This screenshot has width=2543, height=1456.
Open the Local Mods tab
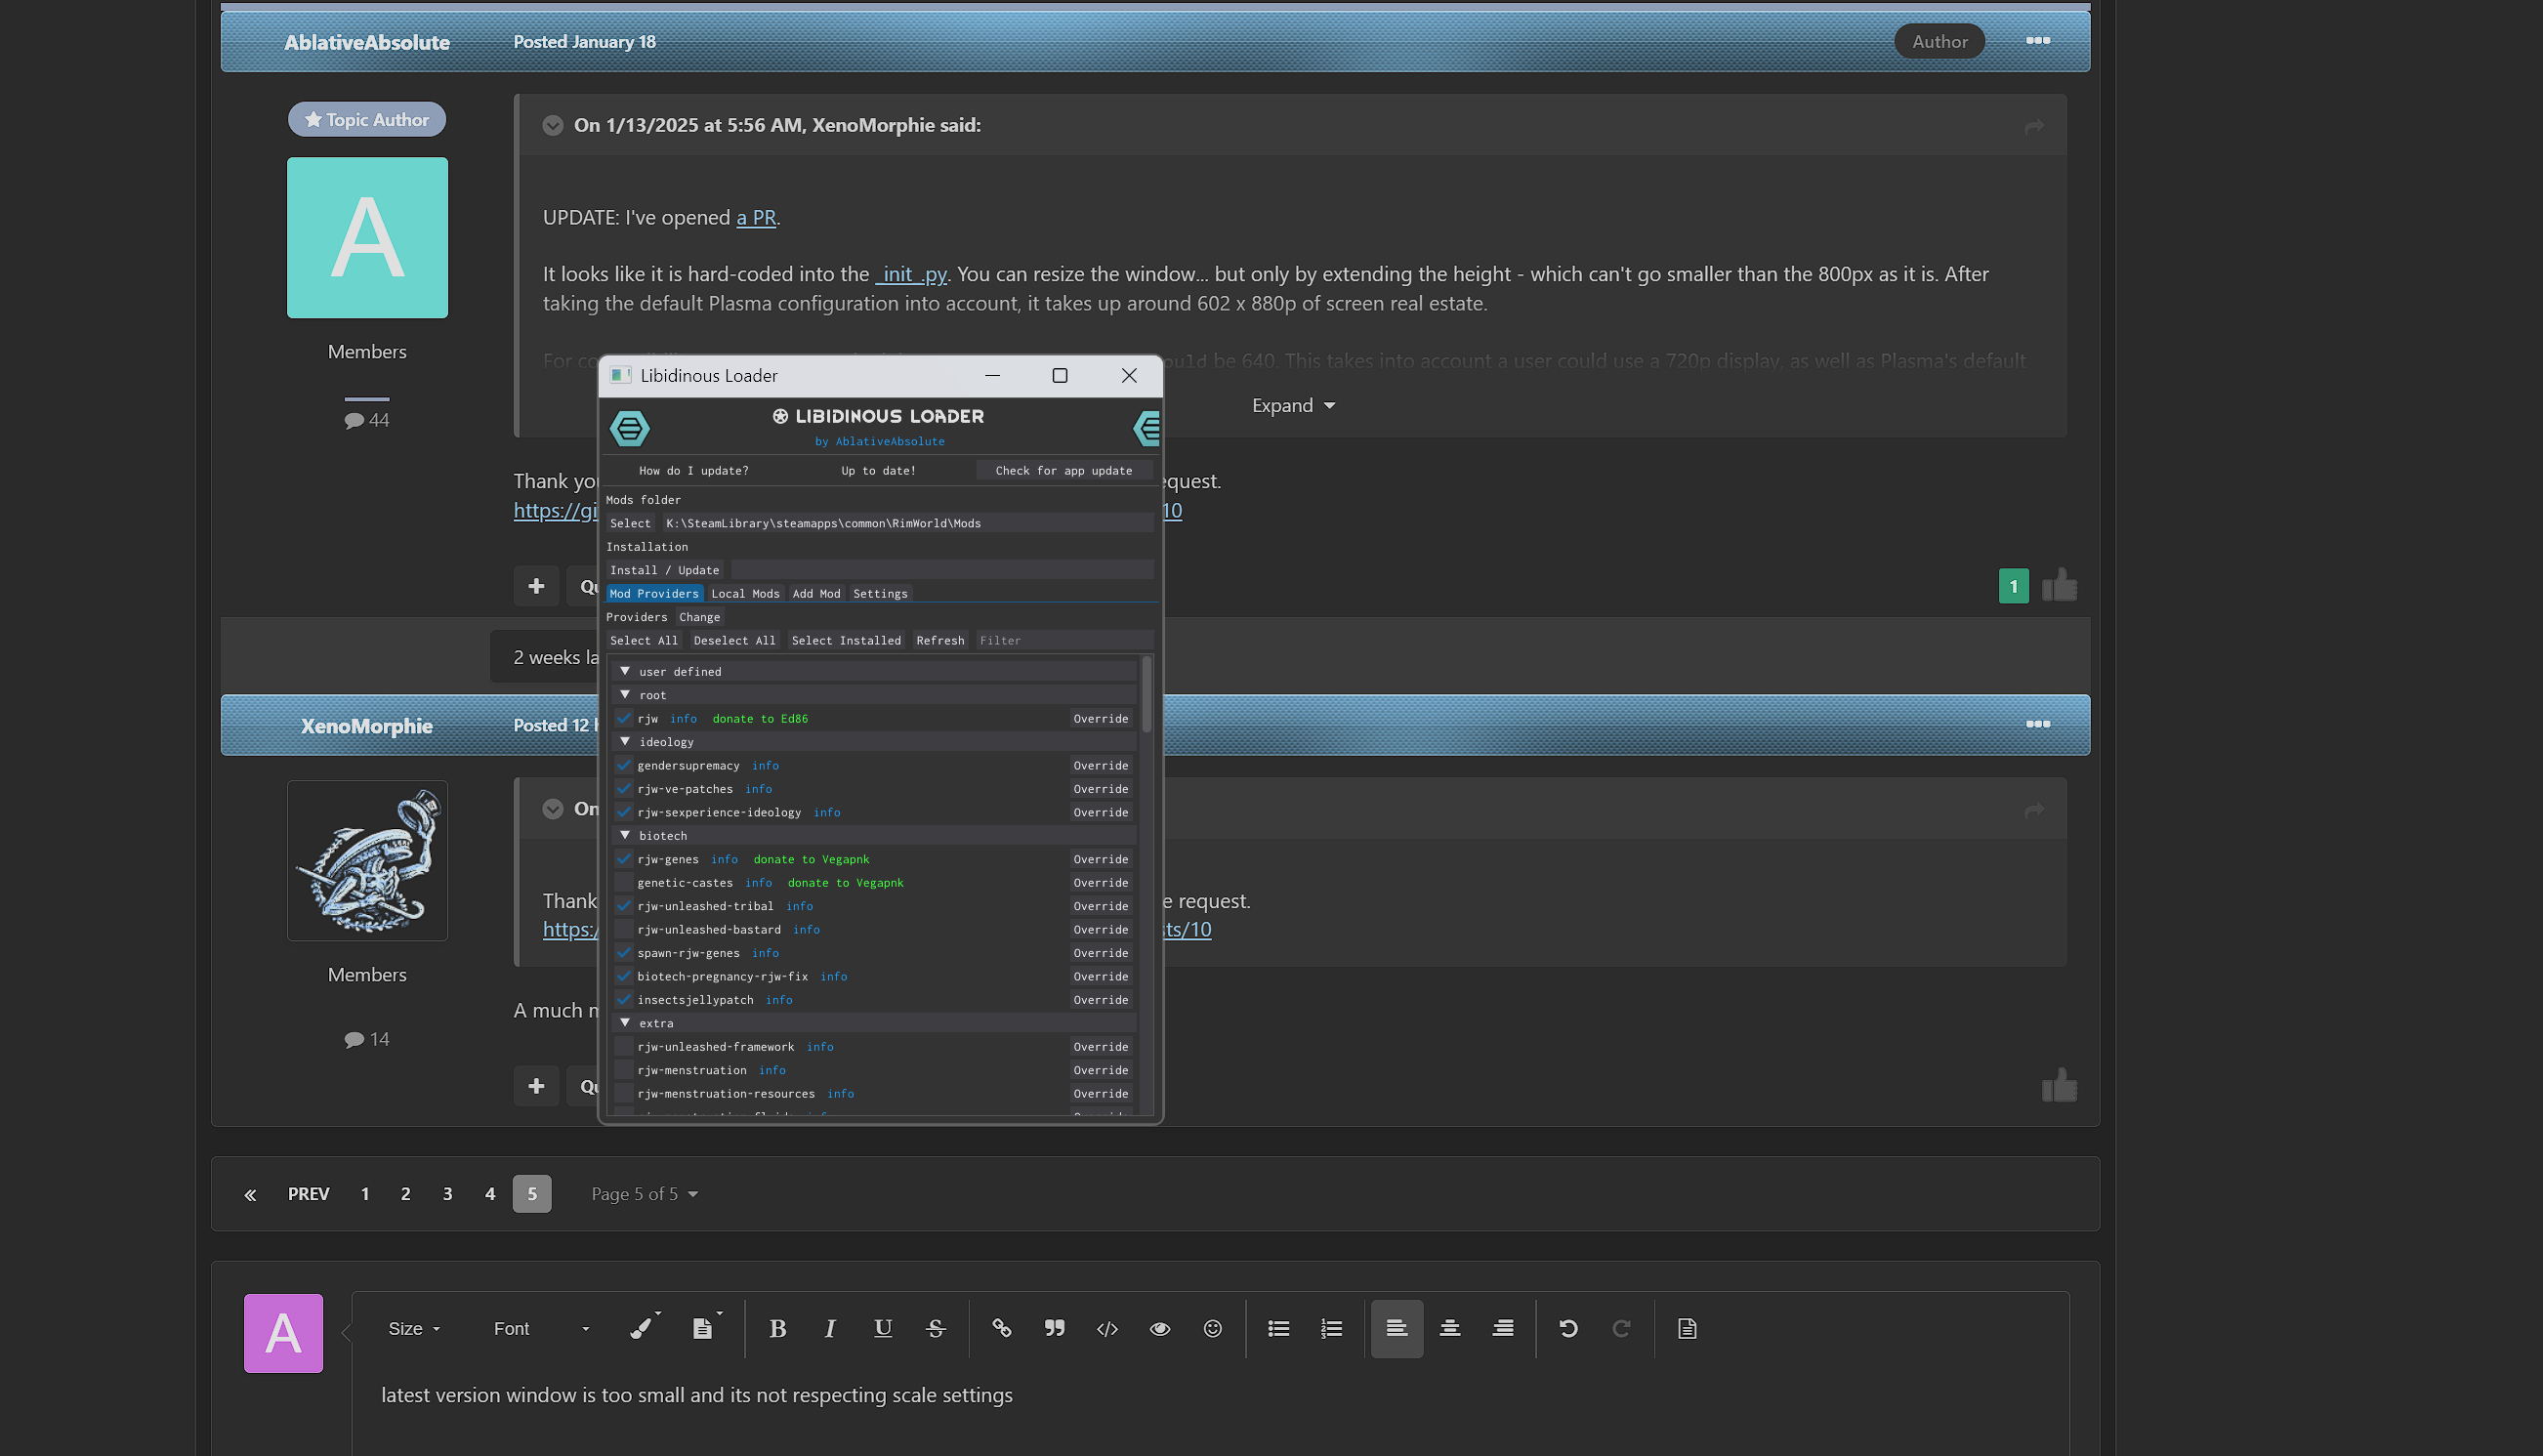tap(745, 593)
